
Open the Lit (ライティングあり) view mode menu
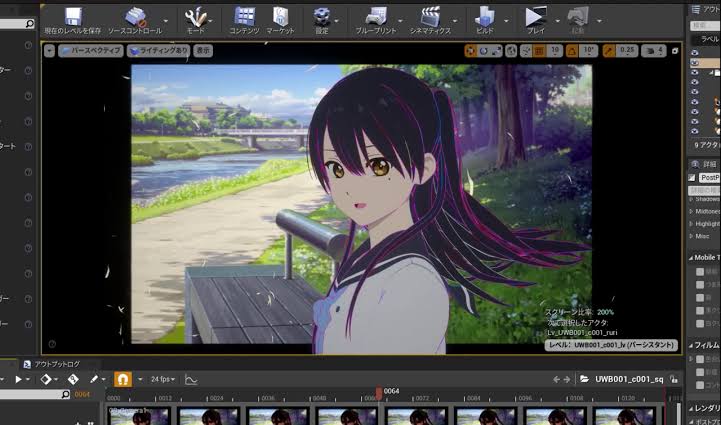click(x=159, y=51)
